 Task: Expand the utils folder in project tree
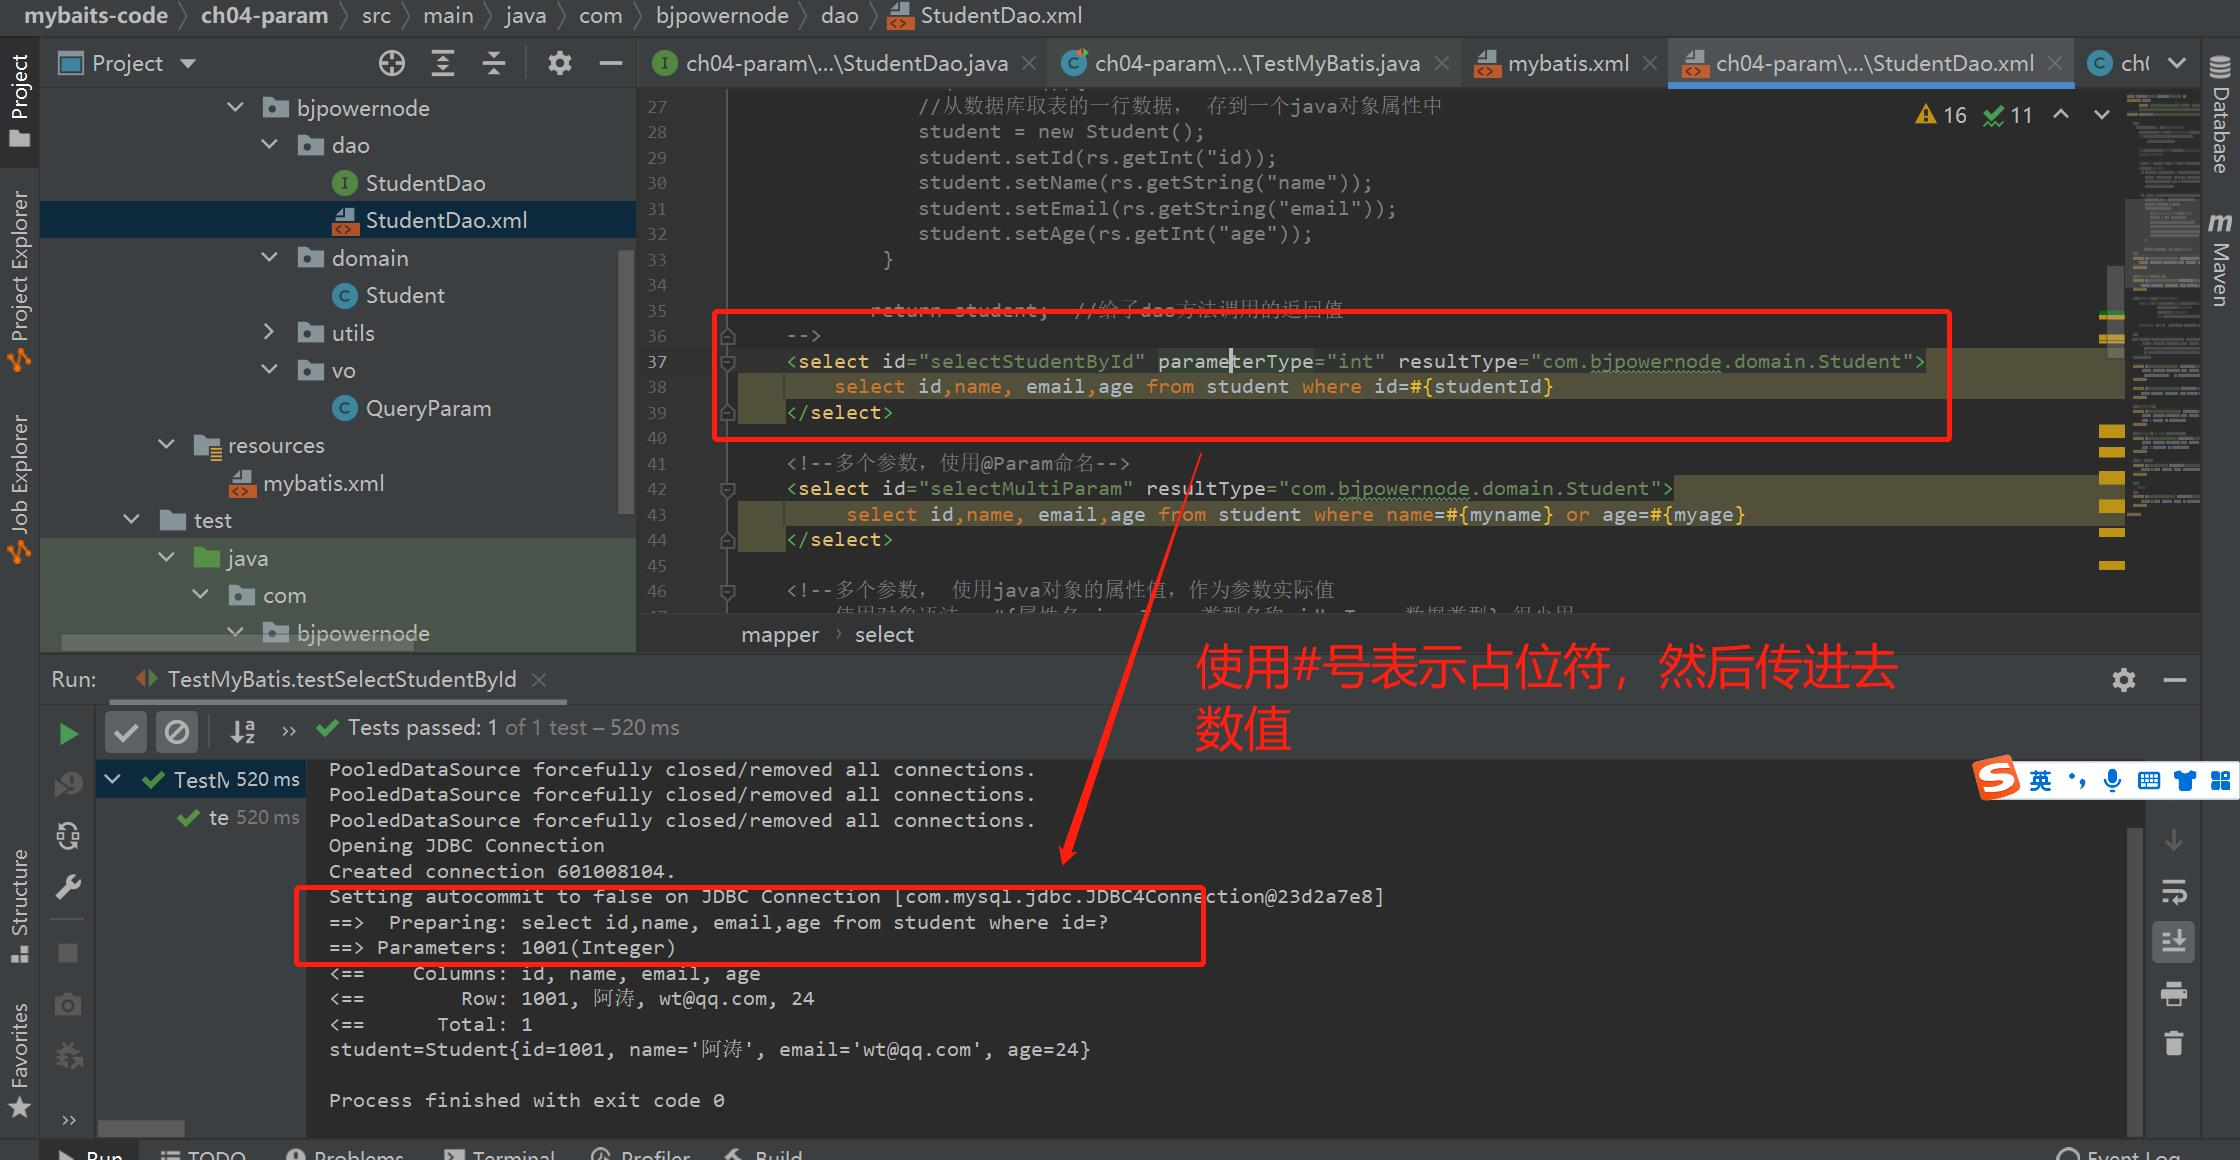coord(269,332)
